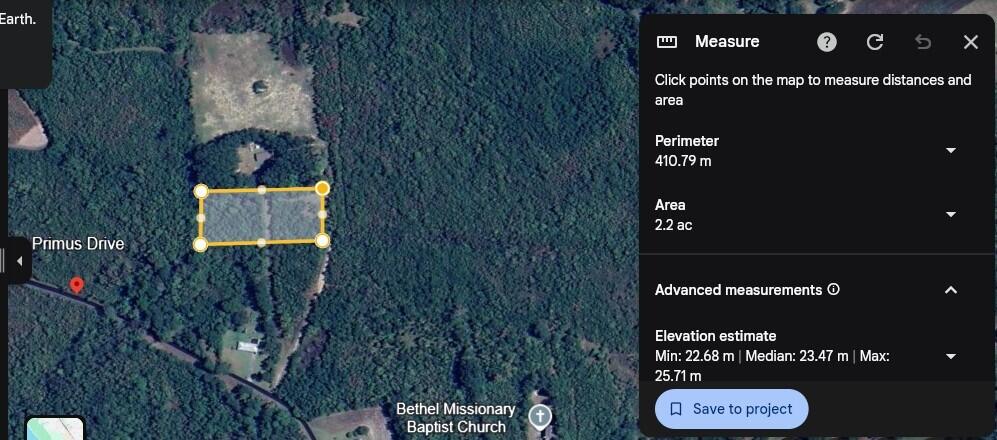Click the Save to project button
The image size is (997, 440).
click(x=732, y=409)
